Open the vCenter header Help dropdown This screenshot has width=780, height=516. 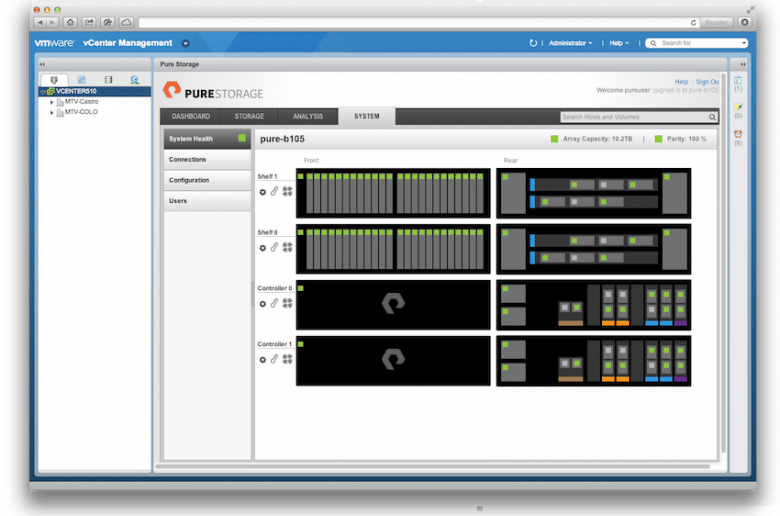click(619, 43)
